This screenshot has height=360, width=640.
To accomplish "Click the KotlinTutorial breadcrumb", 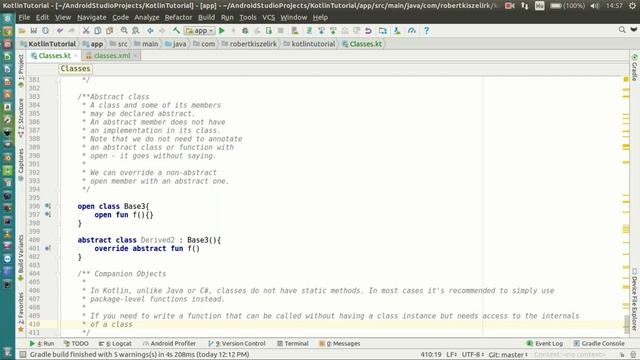I will click(48, 44).
